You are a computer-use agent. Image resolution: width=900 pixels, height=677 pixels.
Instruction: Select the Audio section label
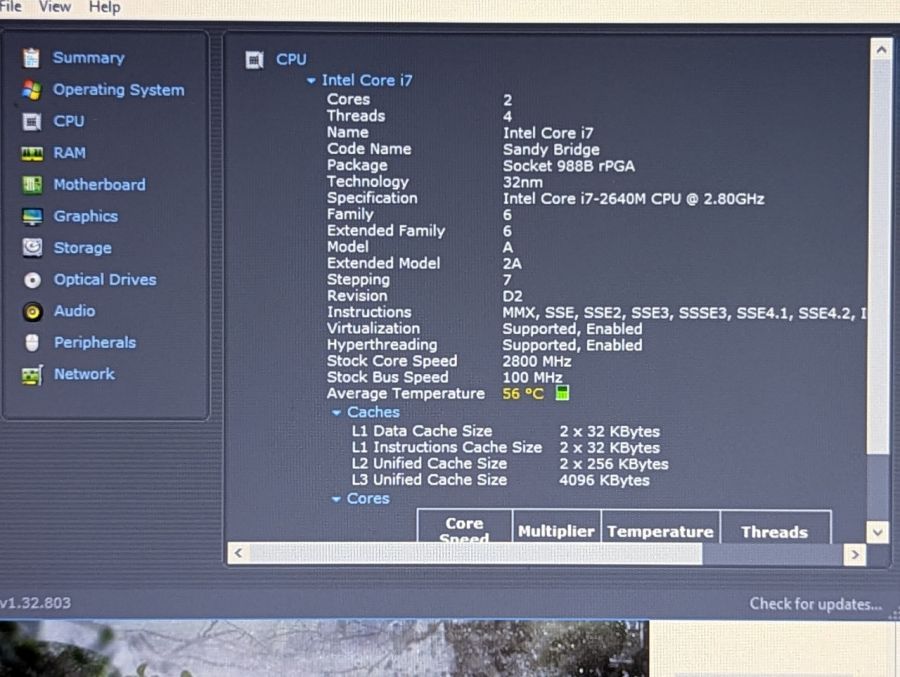(x=75, y=311)
